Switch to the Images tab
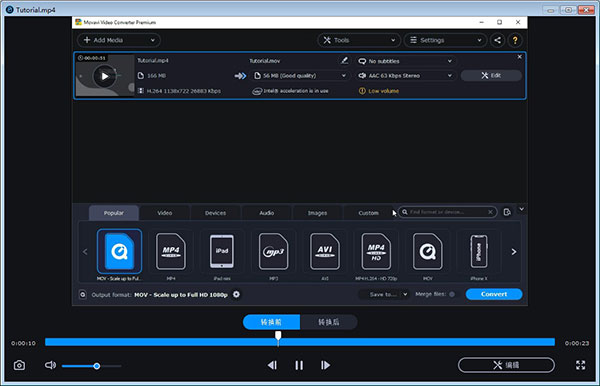The image size is (600, 386). click(x=318, y=213)
